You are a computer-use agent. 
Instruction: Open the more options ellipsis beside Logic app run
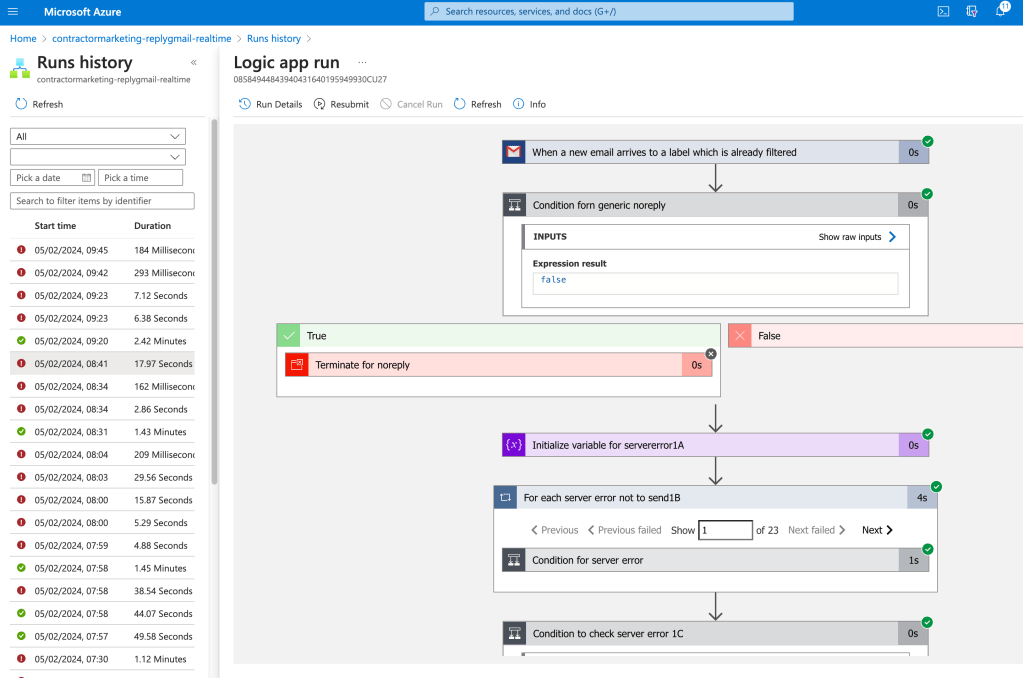pyautogui.click(x=362, y=63)
